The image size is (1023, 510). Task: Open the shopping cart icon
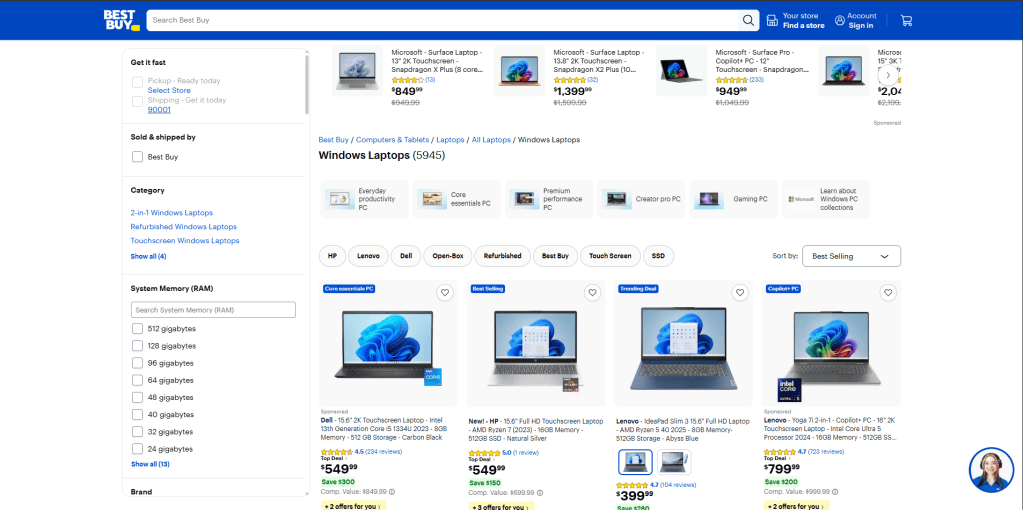click(906, 20)
